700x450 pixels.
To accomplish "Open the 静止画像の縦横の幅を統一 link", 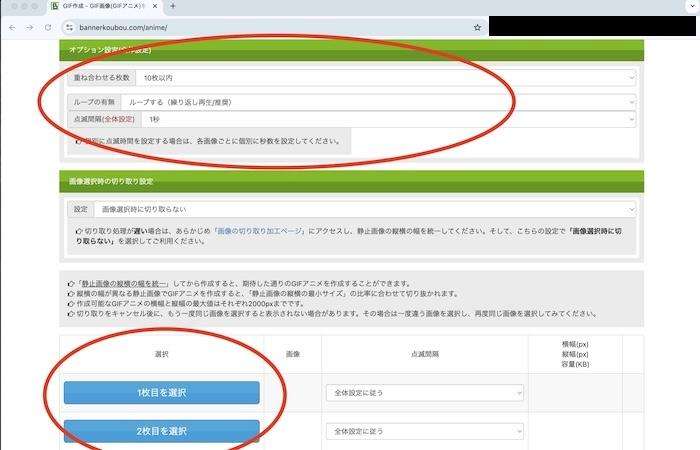I will pyautogui.click(x=123, y=283).
